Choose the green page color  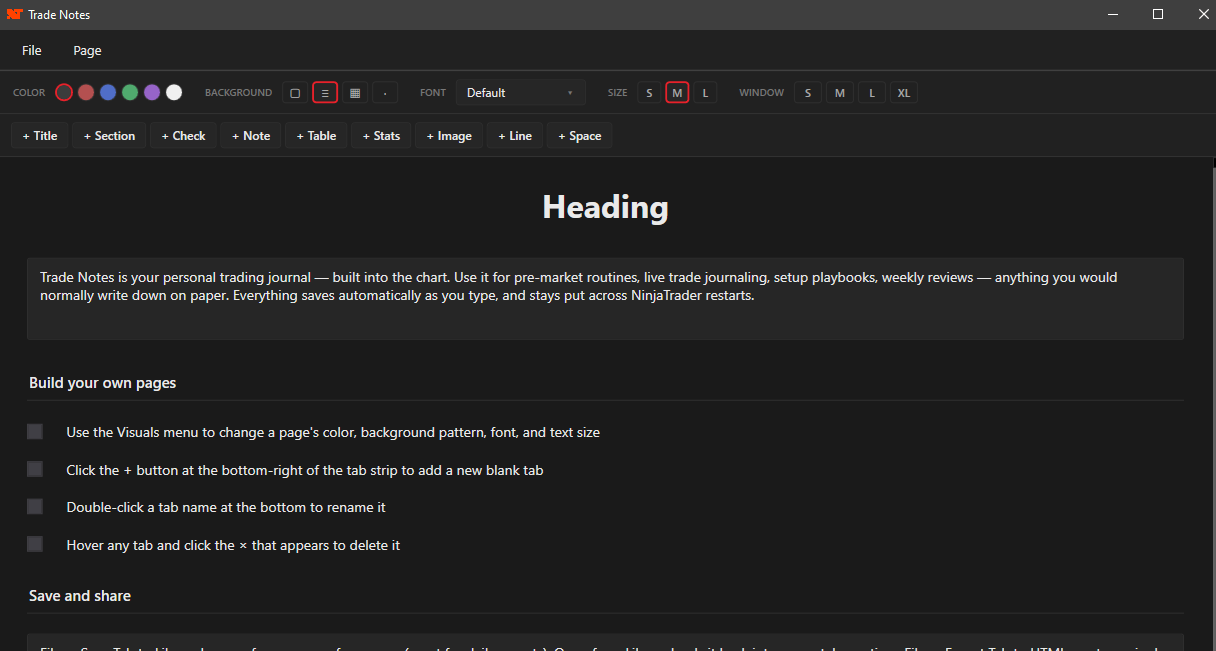(x=130, y=93)
